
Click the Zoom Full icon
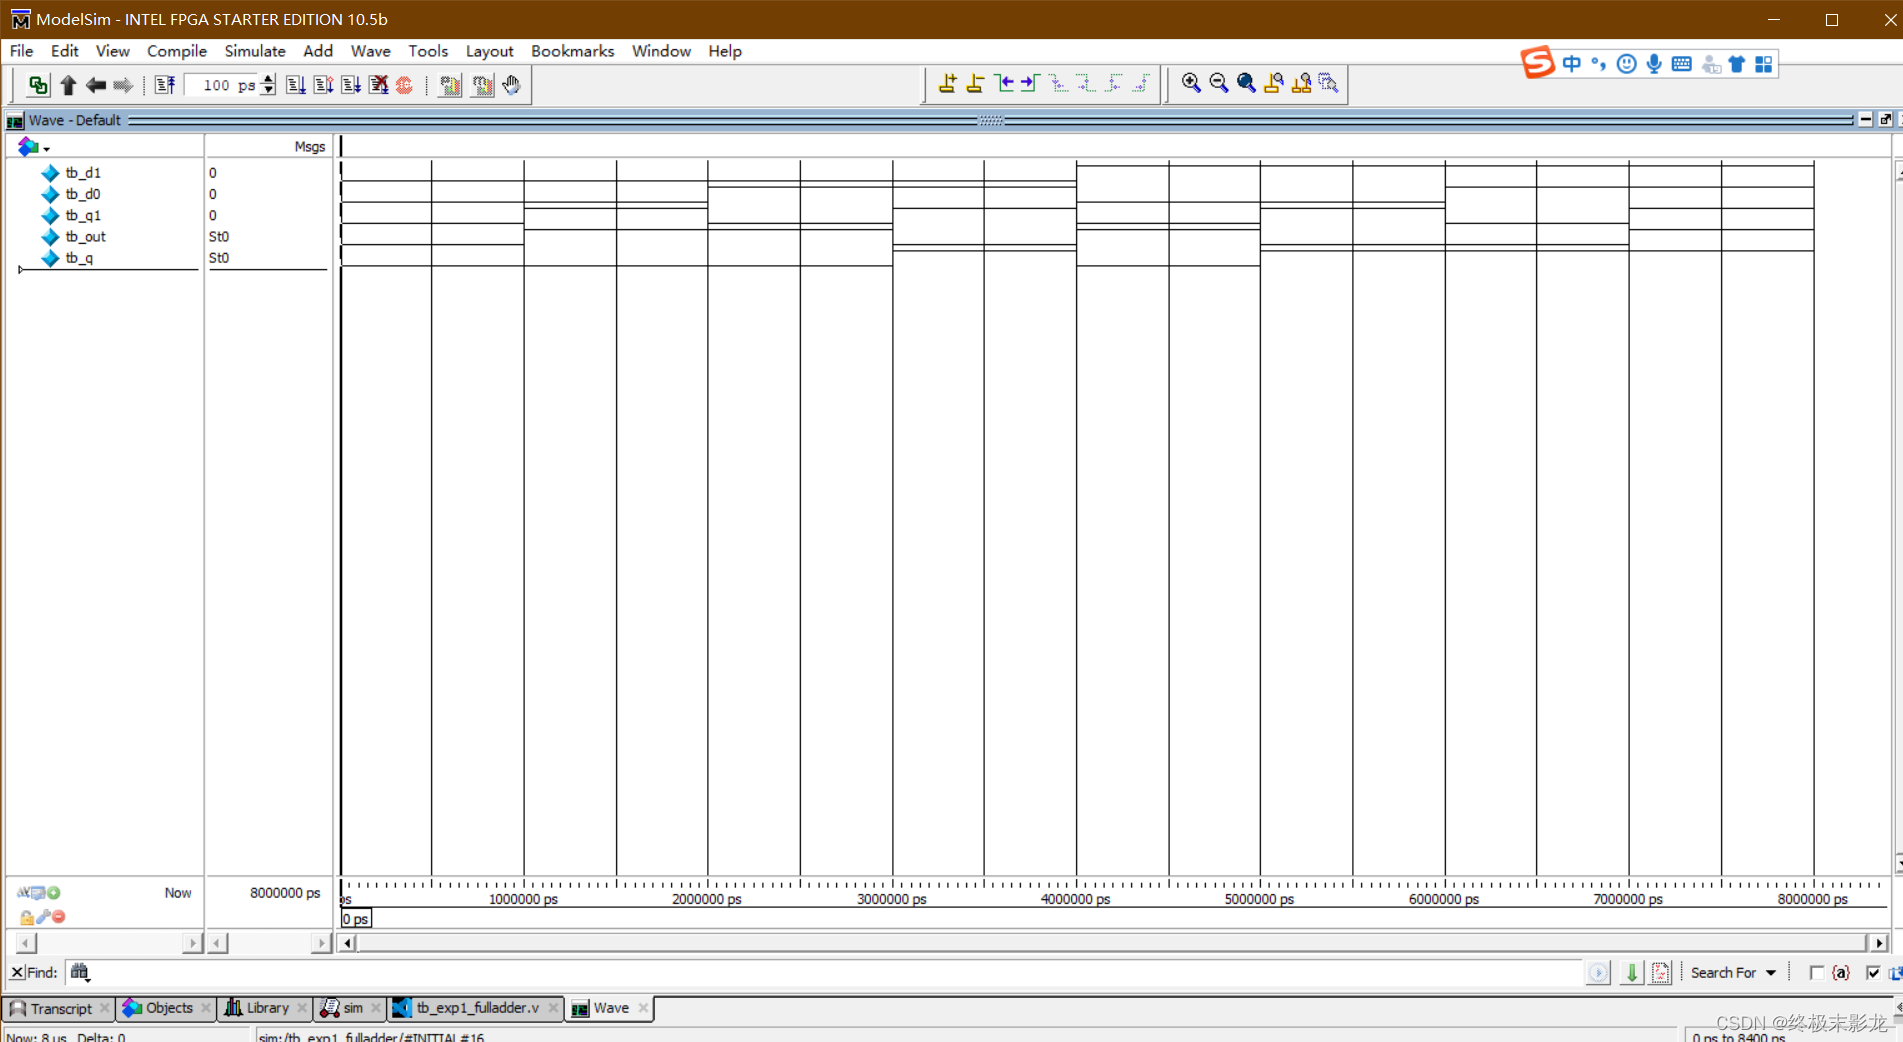(x=1246, y=83)
